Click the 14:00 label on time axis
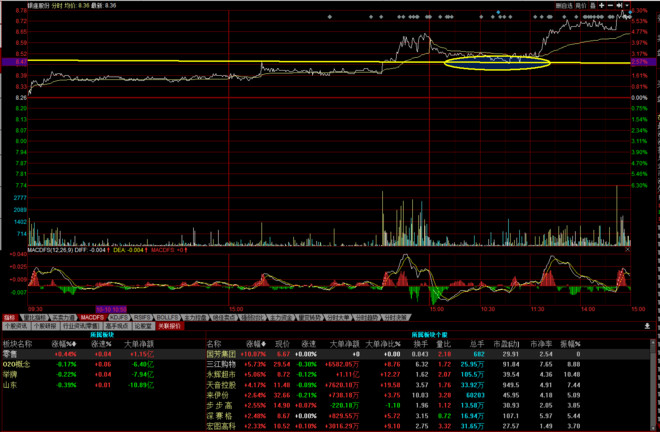Screen dimensions: 660x432 pos(588,309)
